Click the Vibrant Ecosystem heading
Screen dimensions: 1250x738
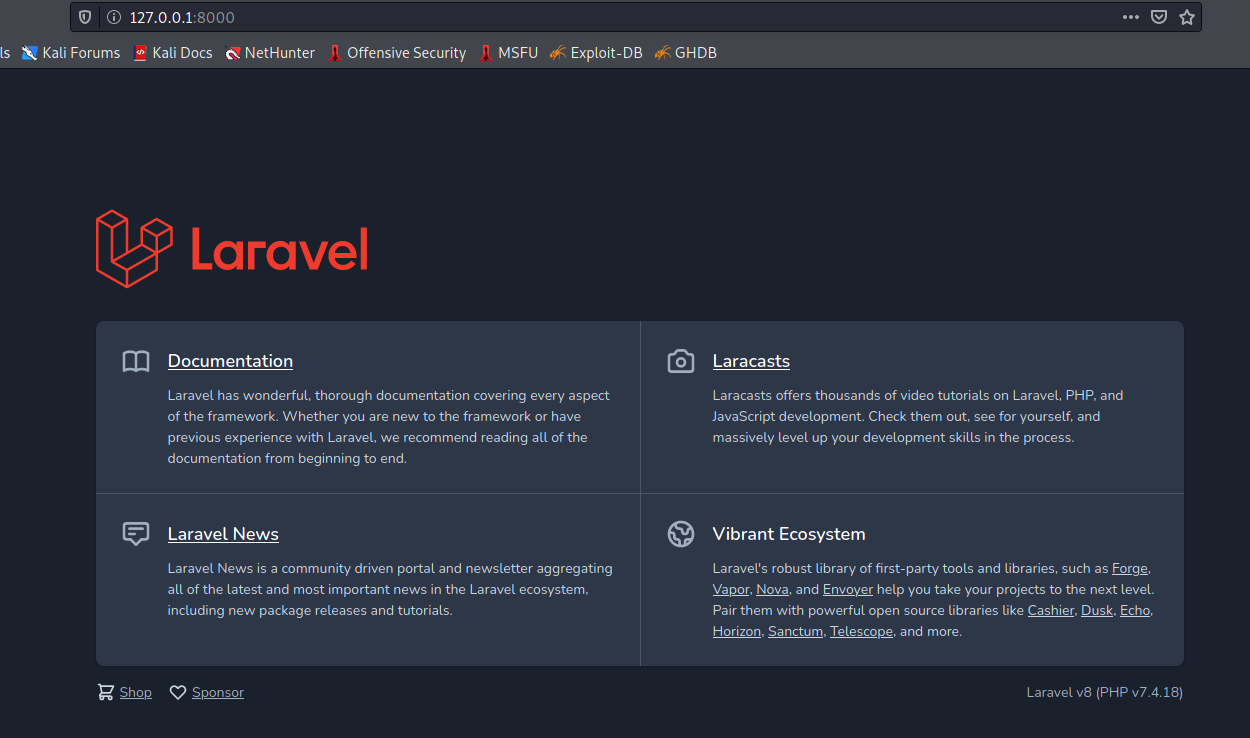pyautogui.click(x=789, y=534)
